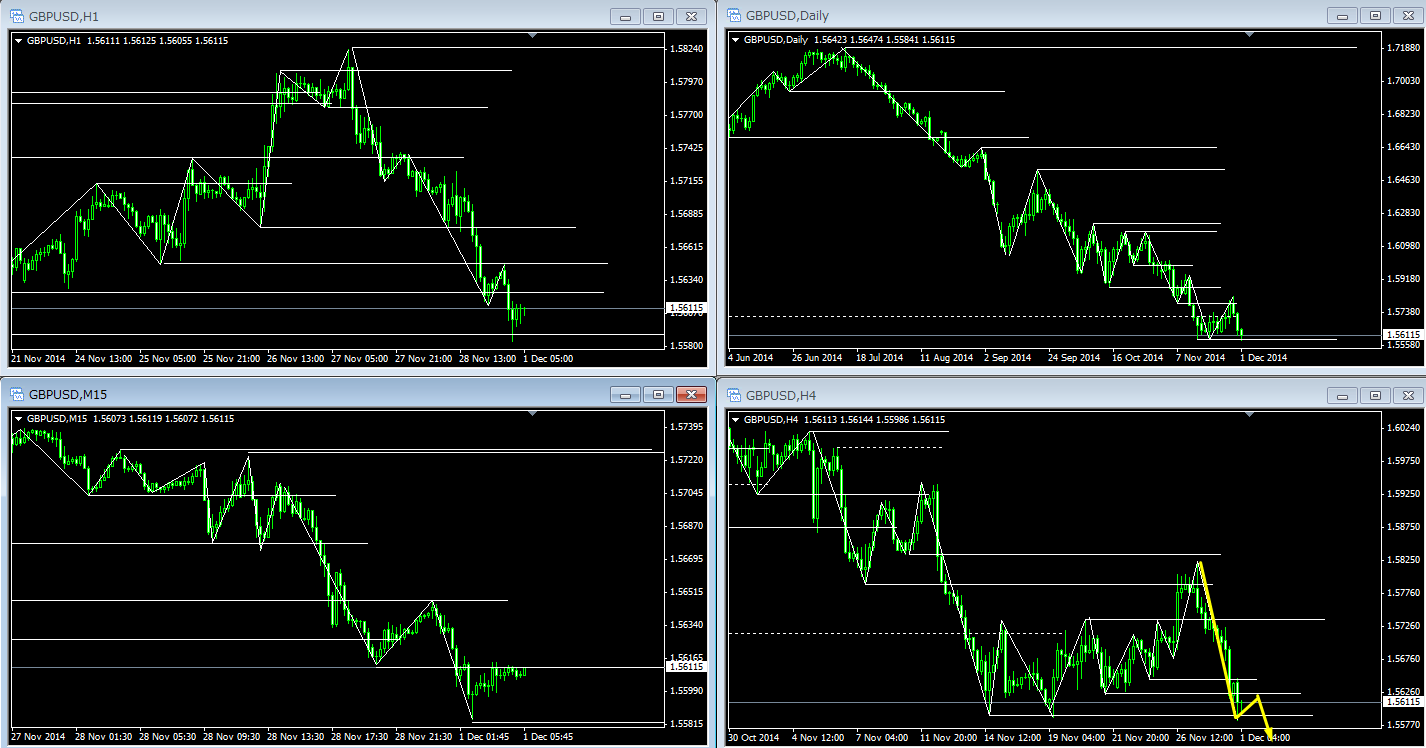Expand the arrow beside GBPUSD,H4 chart label

pos(737,419)
